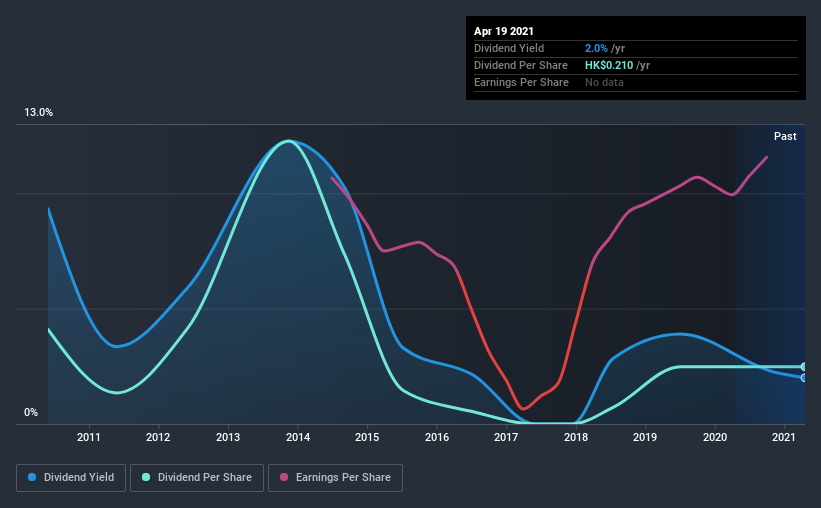Click the Apr 19 2021 tooltip date

(503, 31)
